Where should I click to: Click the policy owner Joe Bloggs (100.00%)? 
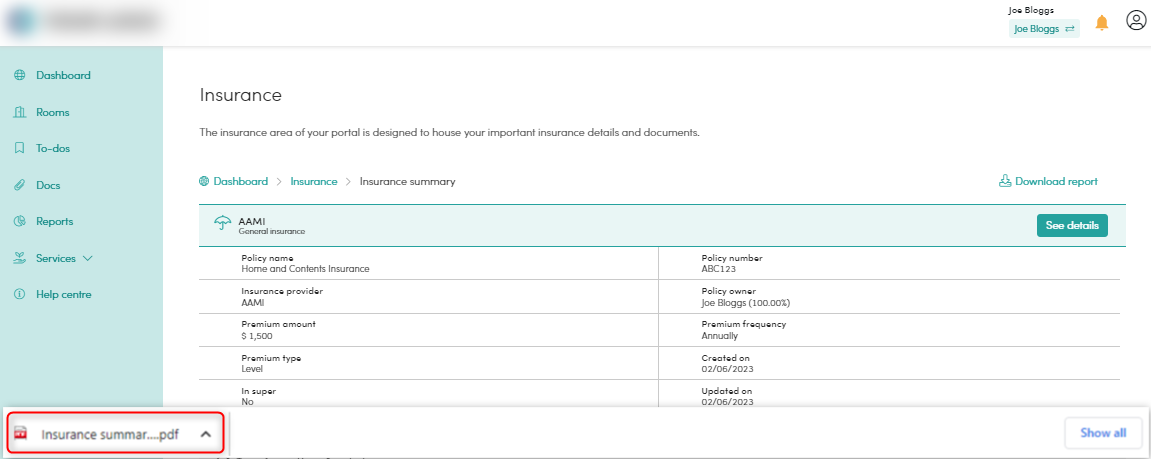click(x=746, y=303)
